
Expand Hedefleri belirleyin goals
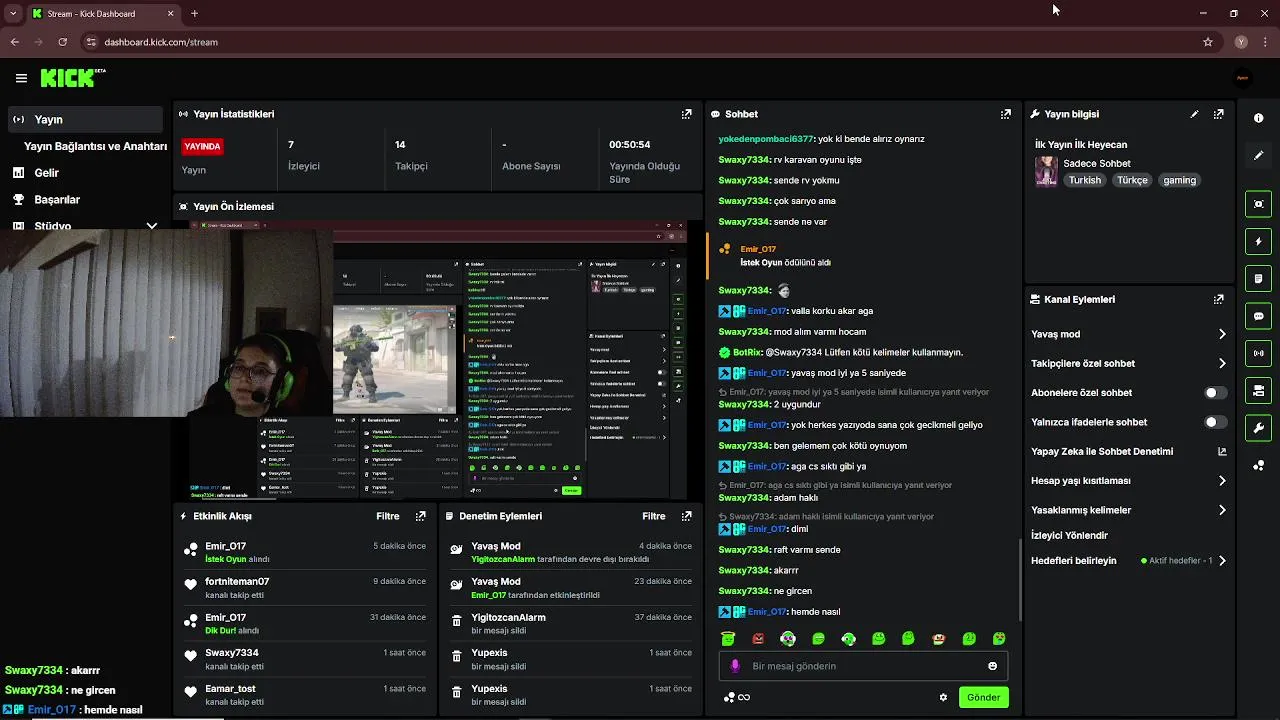(1222, 561)
